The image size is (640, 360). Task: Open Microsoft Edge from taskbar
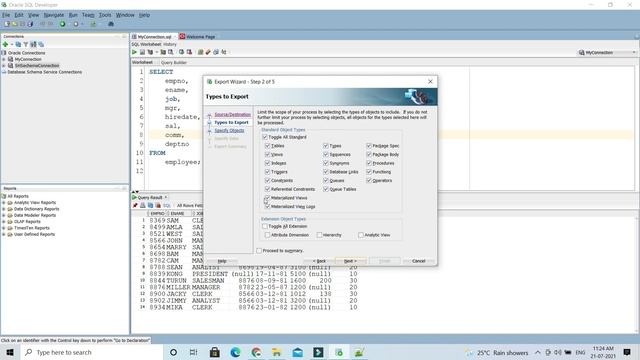coord(235,352)
